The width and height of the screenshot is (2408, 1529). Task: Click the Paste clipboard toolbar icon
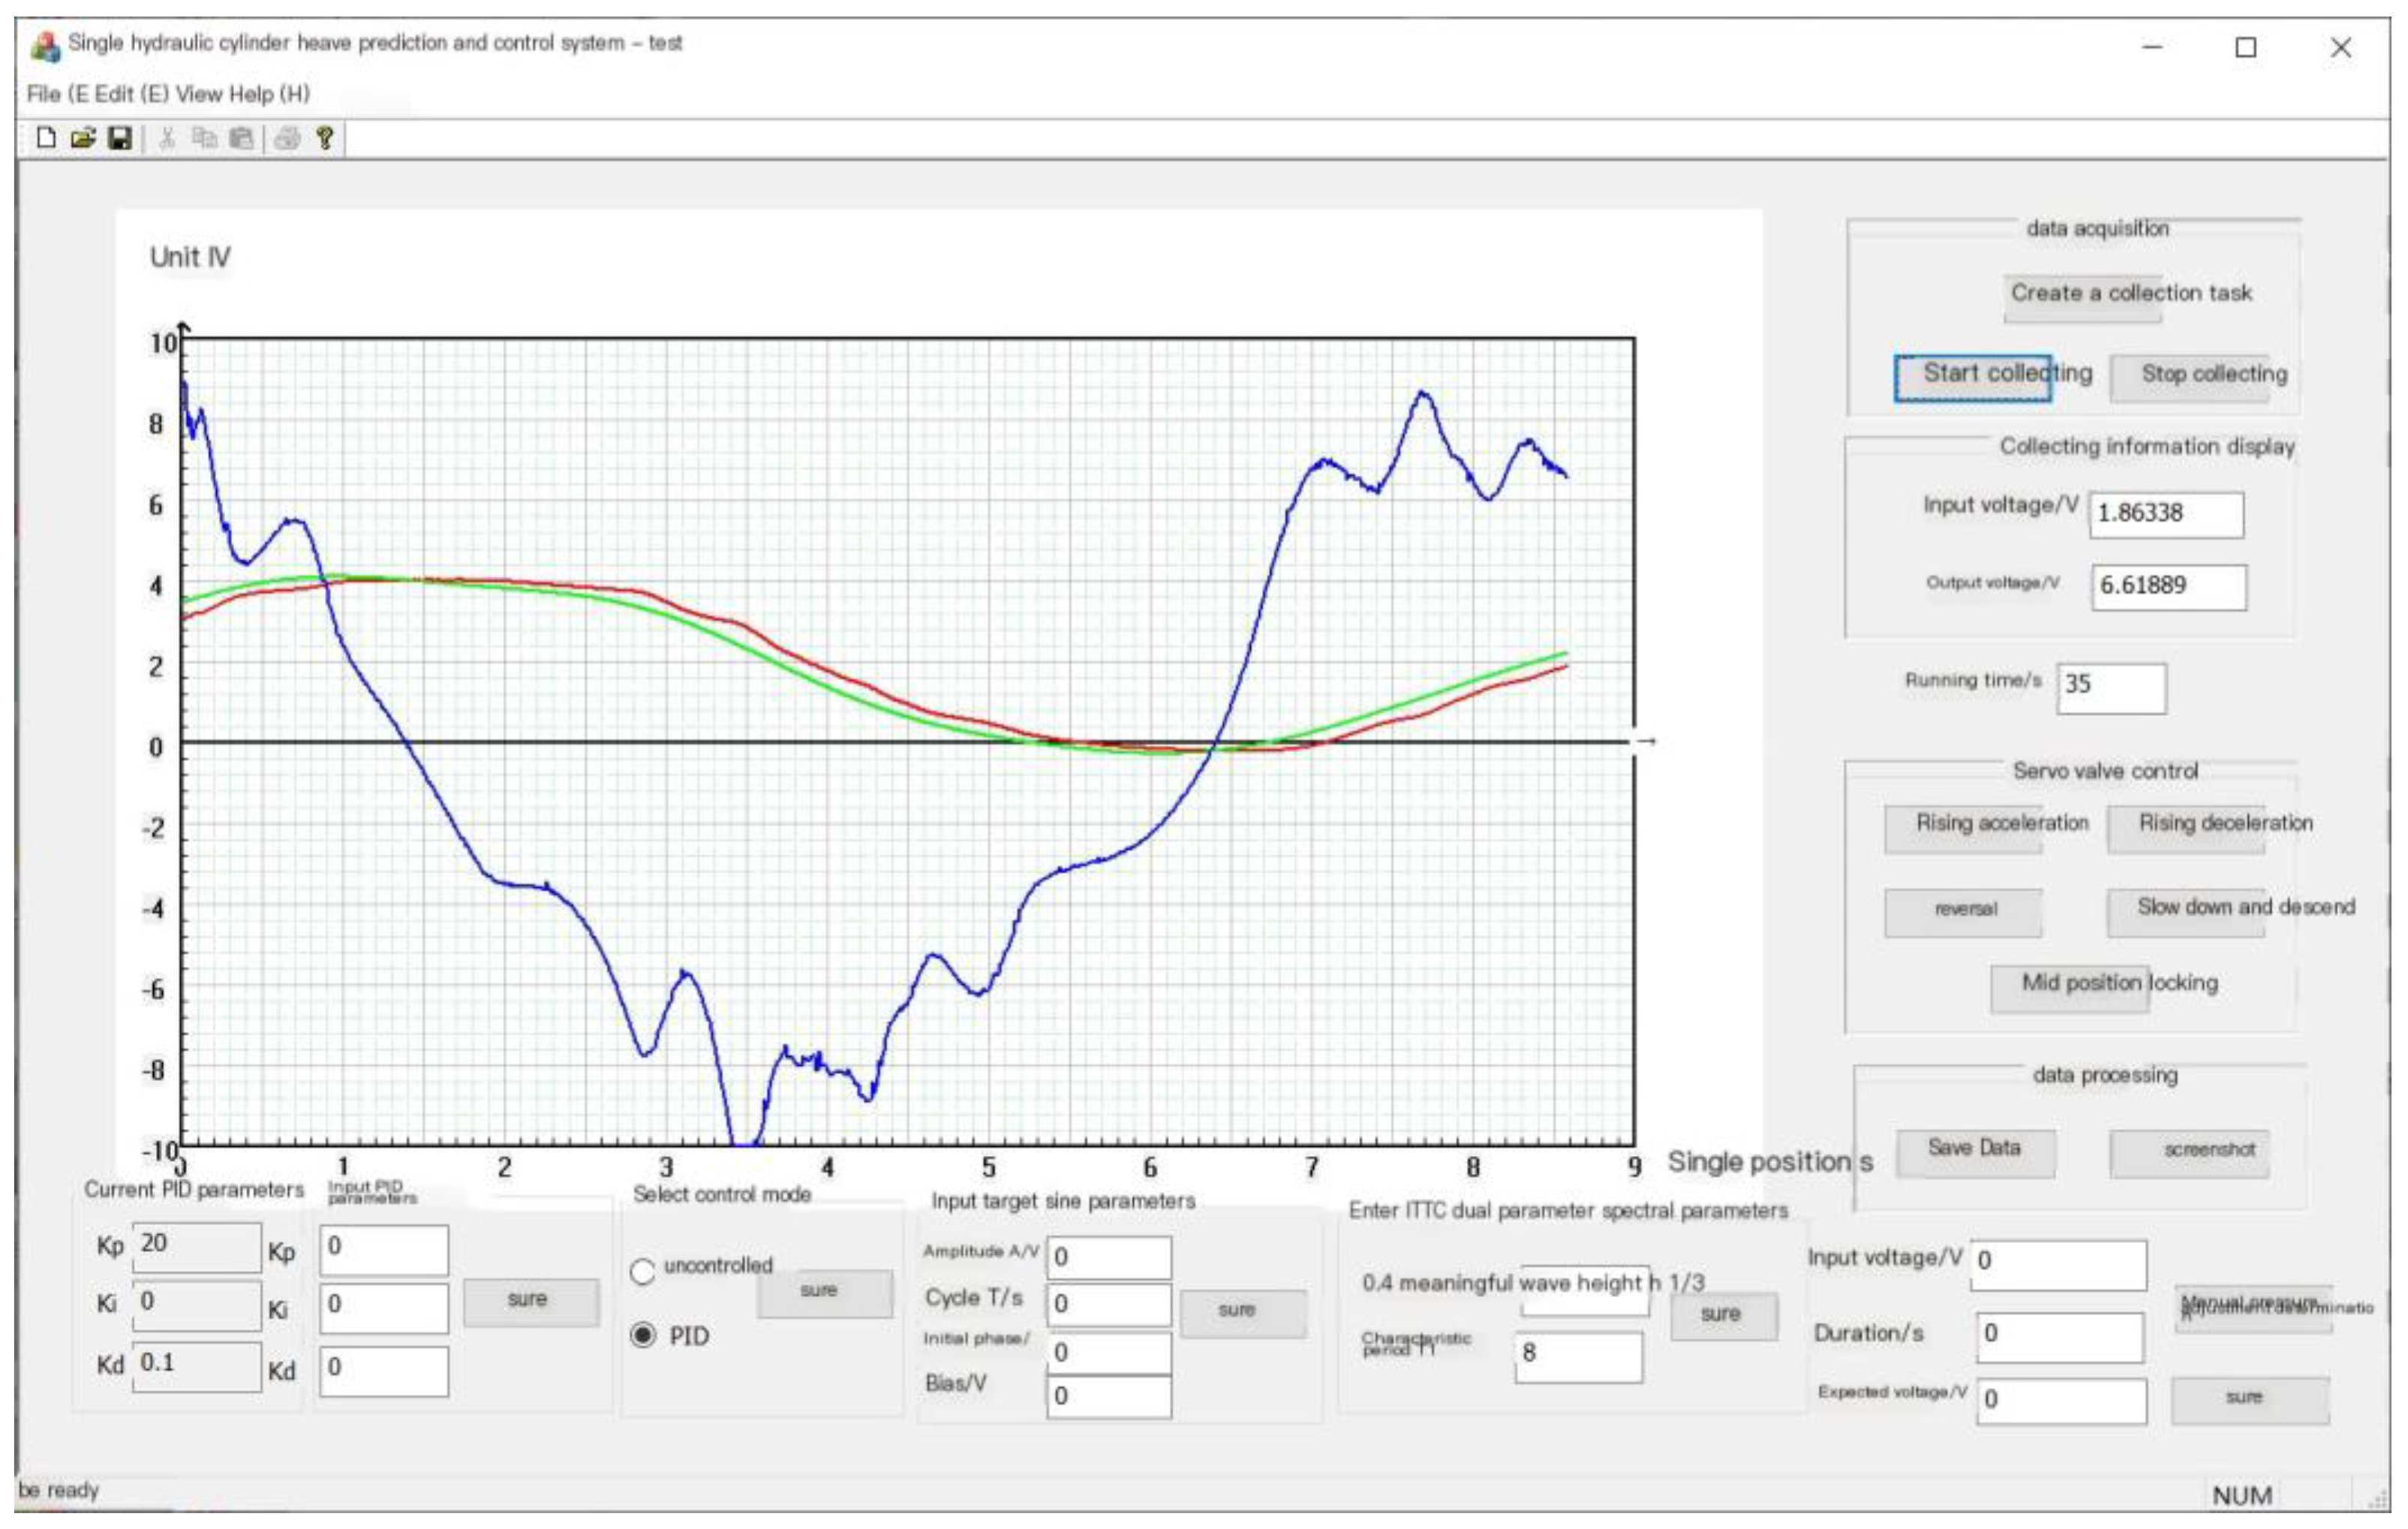(241, 138)
